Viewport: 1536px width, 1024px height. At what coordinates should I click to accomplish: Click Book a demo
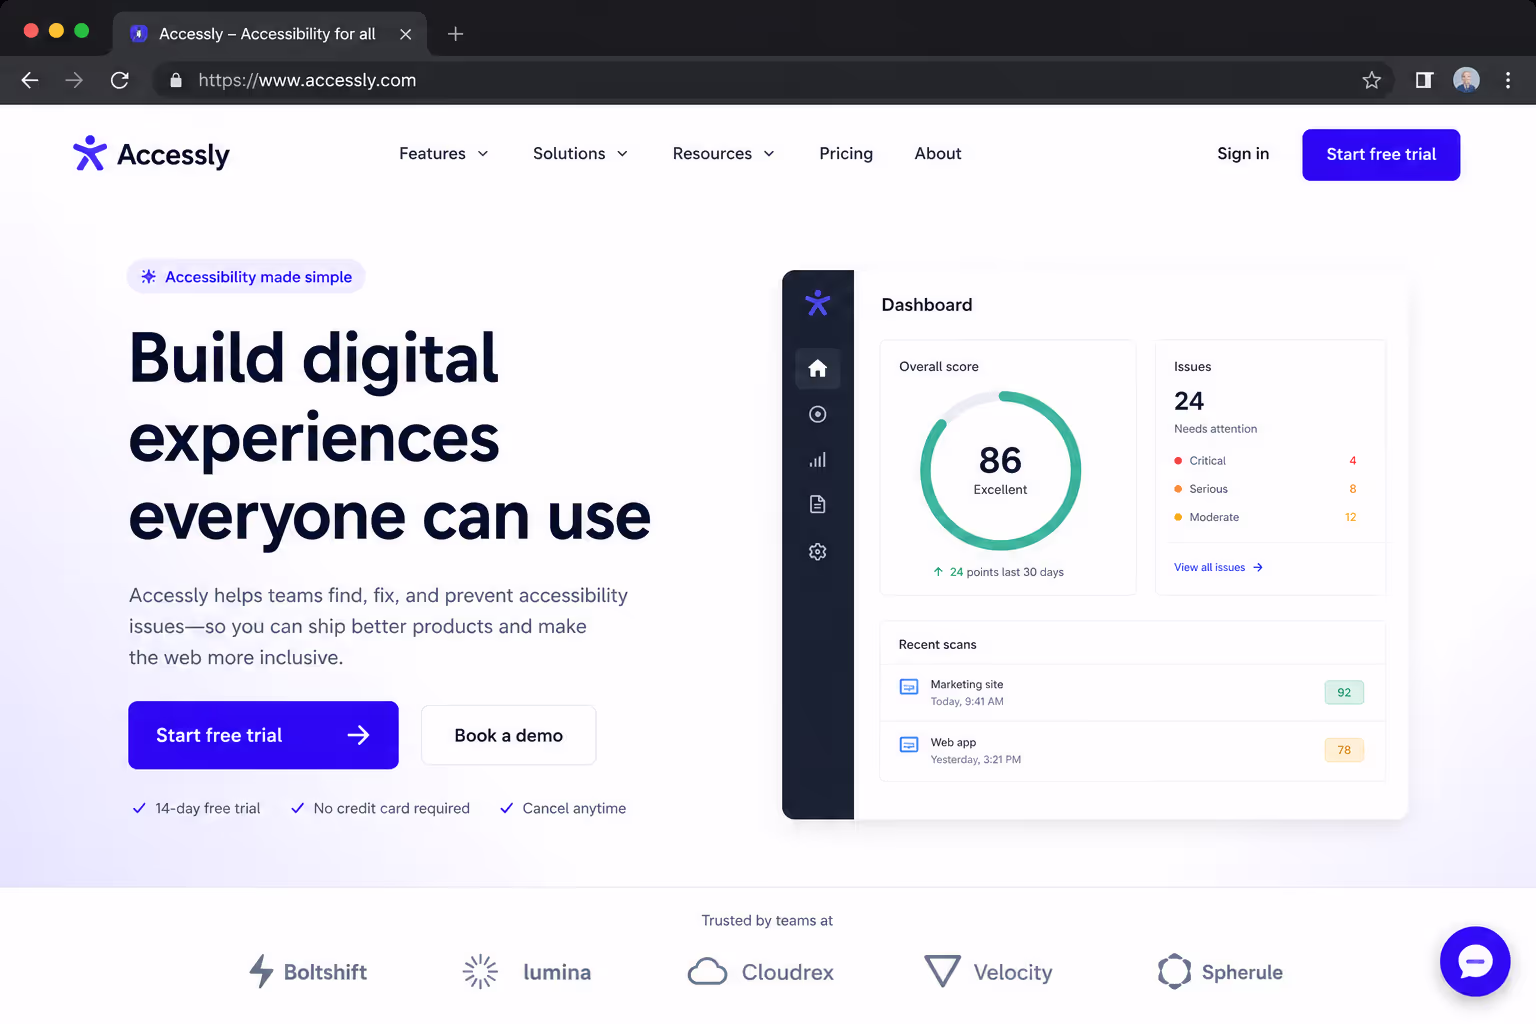click(508, 735)
